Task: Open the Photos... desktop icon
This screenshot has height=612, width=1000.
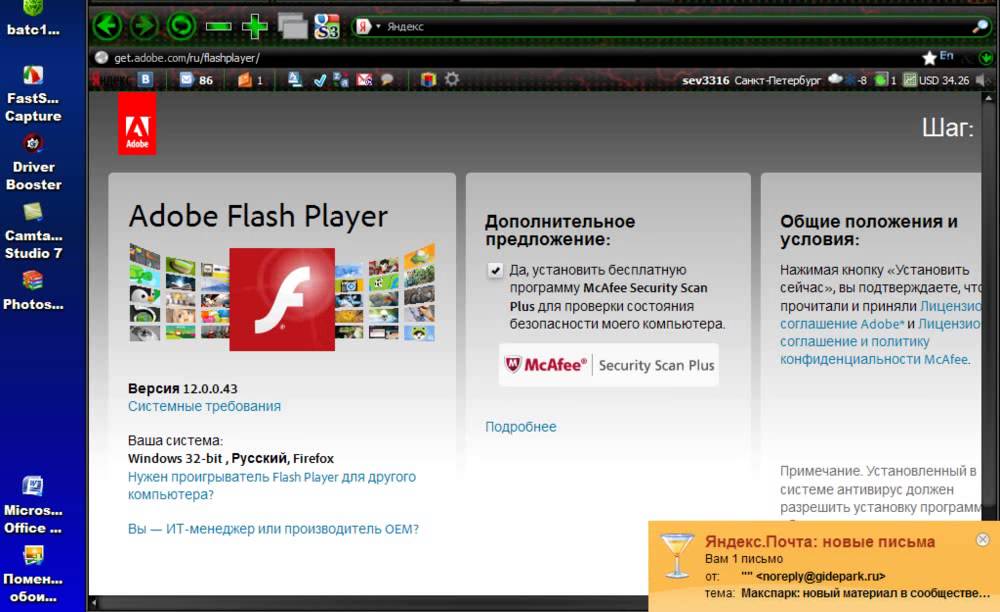Action: [x=33, y=291]
